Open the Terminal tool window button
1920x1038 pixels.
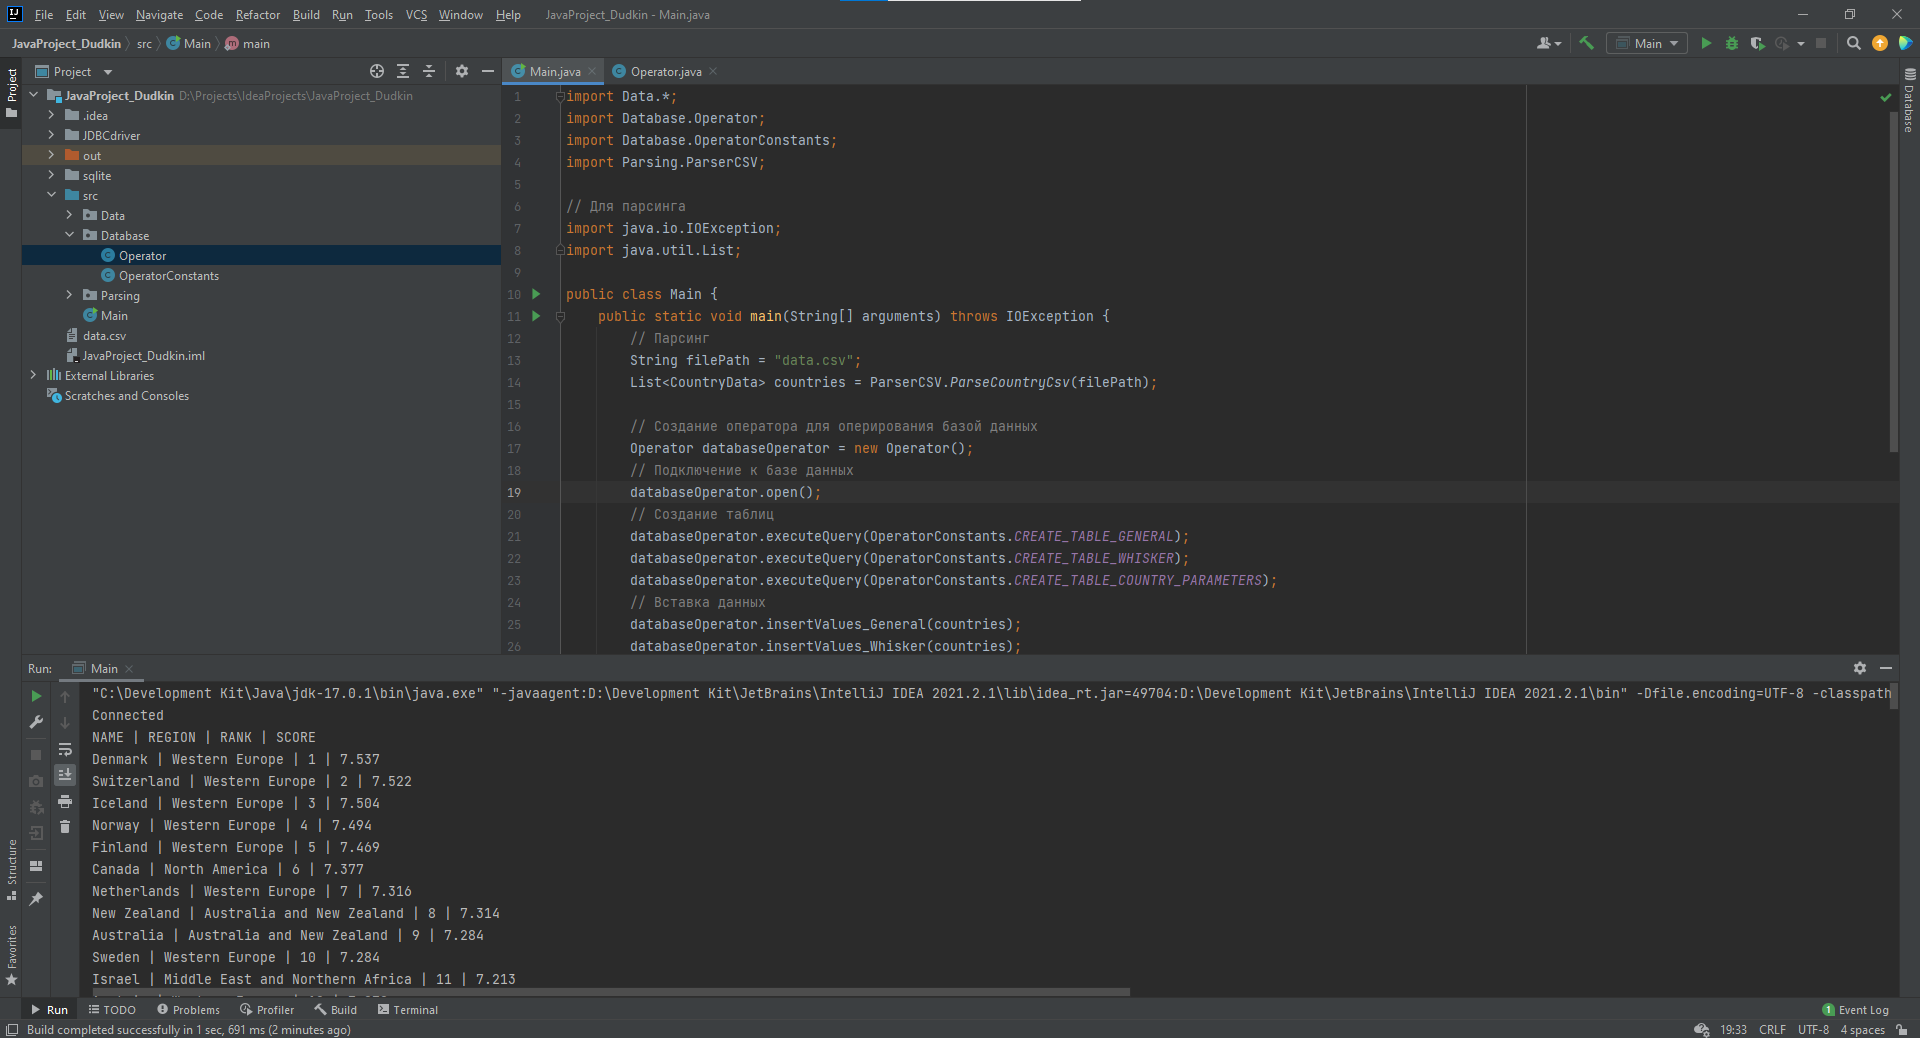point(407,1010)
